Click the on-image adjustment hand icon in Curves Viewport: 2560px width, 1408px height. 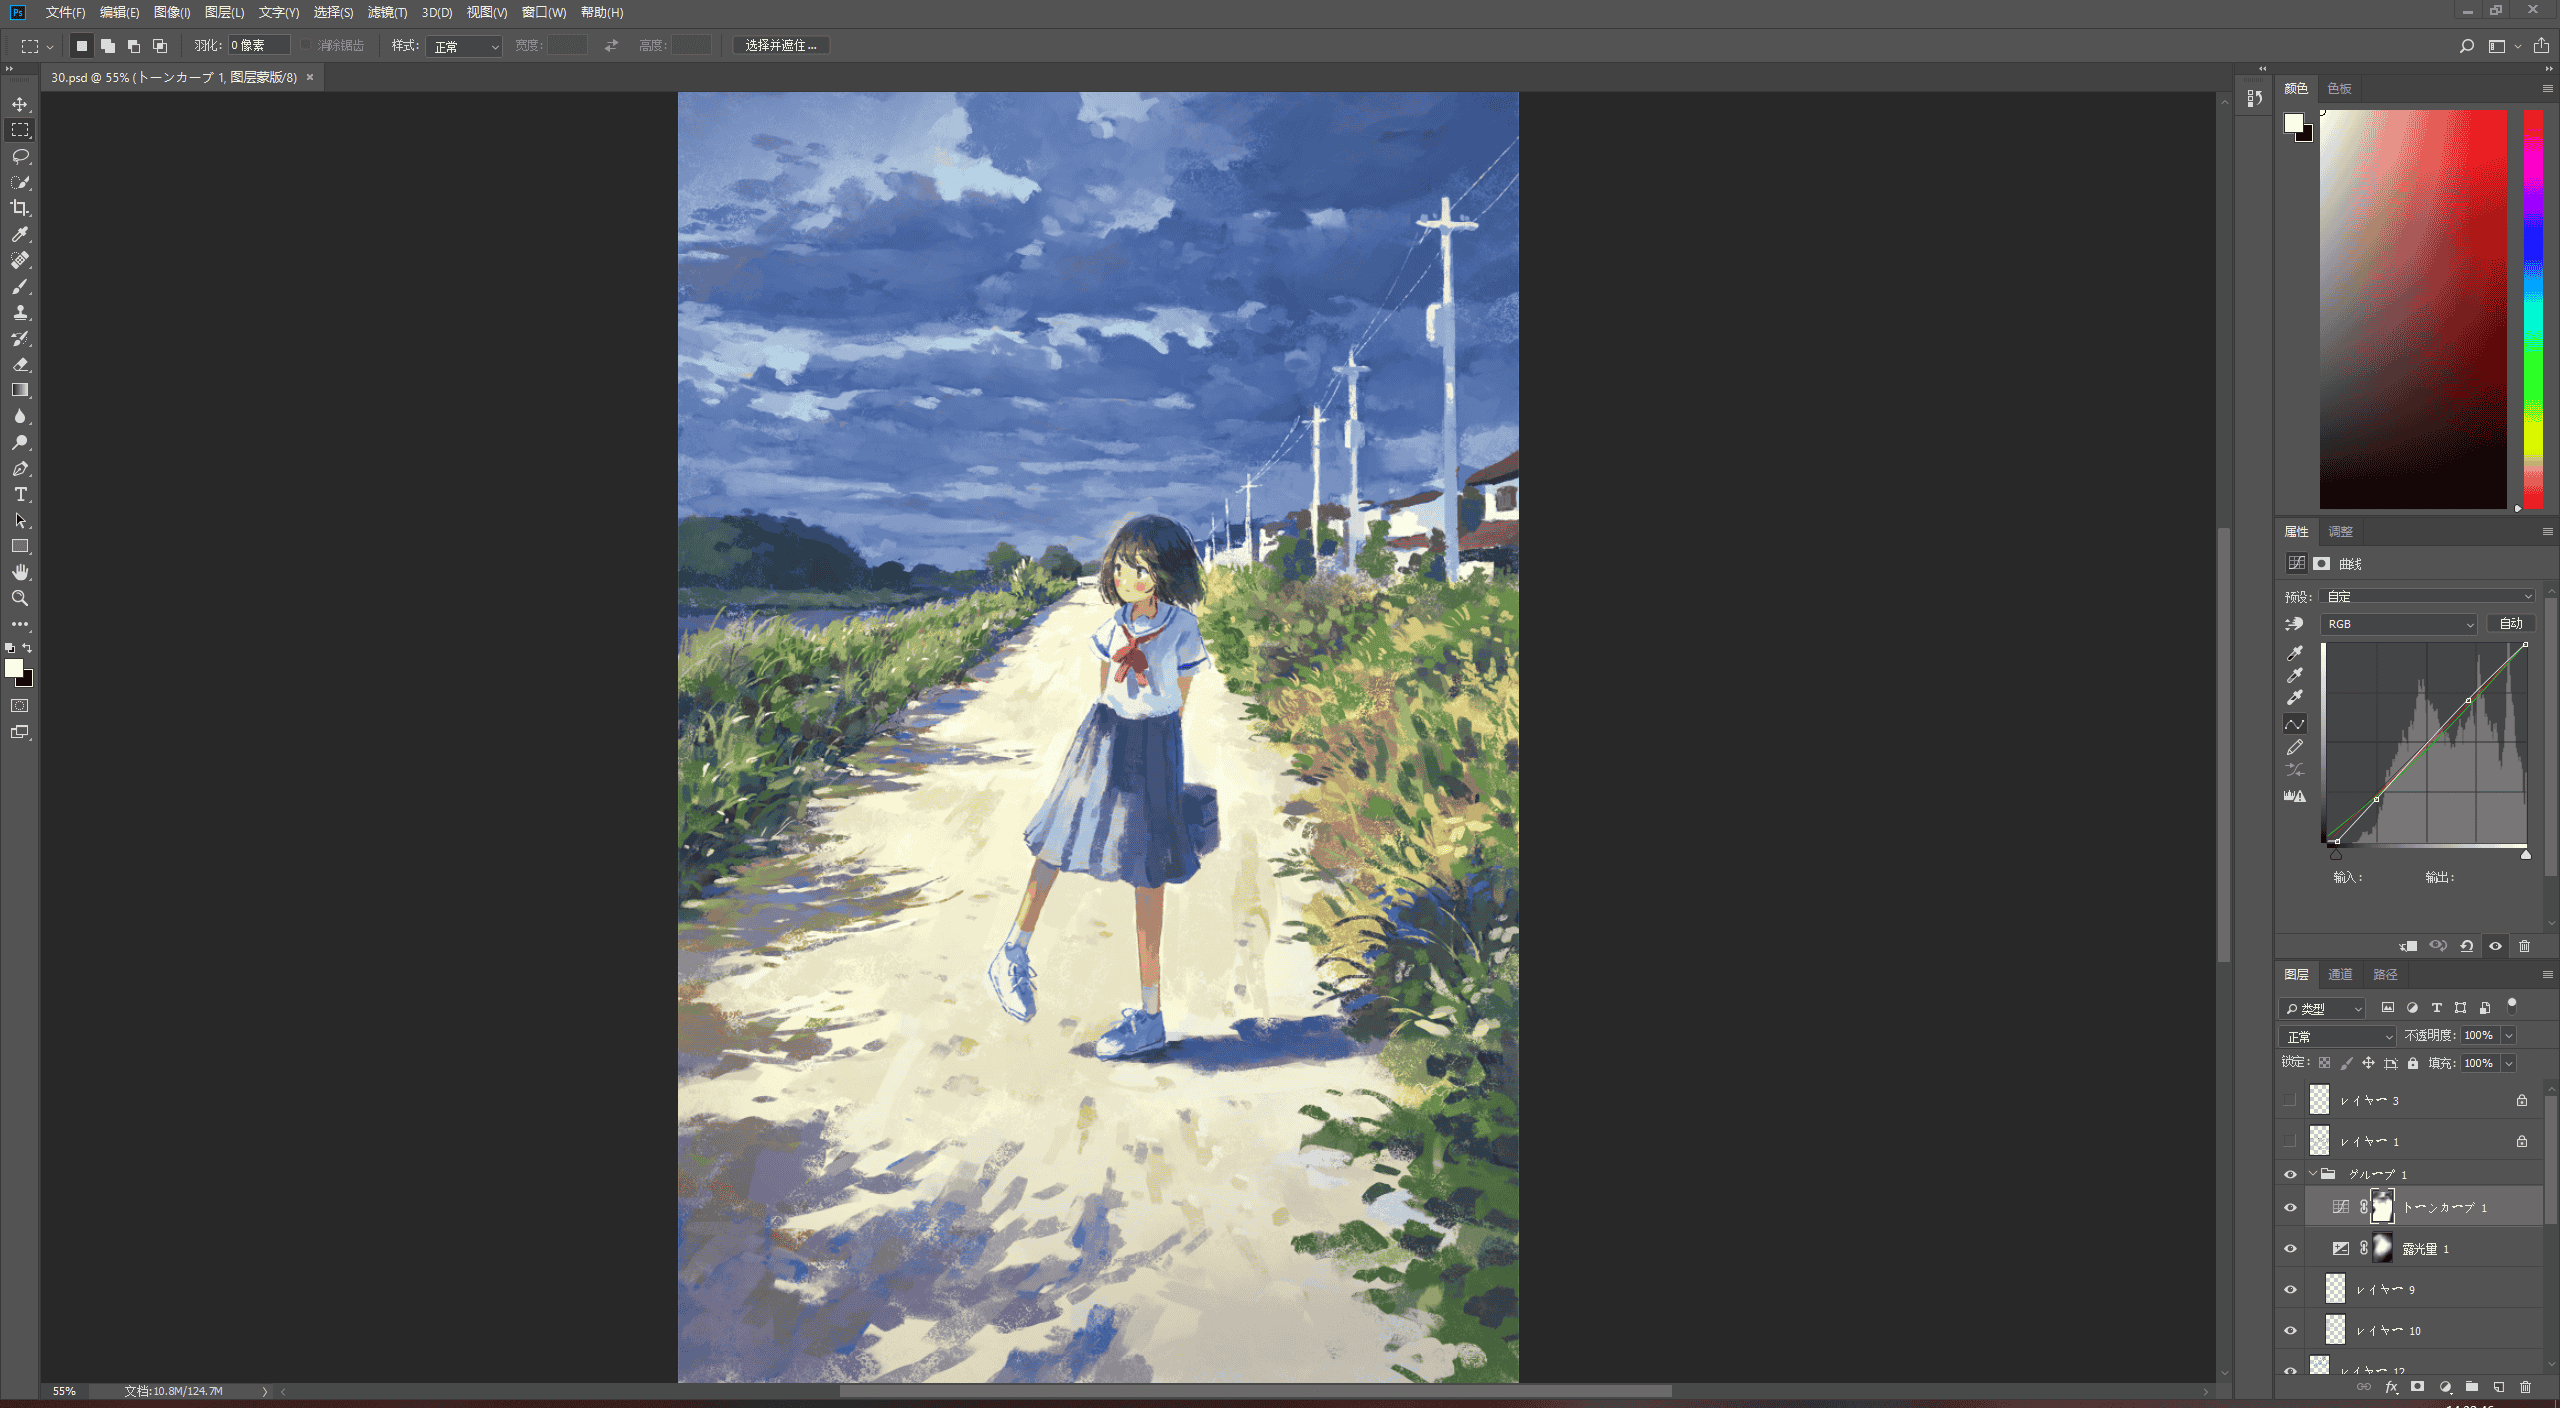point(2295,624)
